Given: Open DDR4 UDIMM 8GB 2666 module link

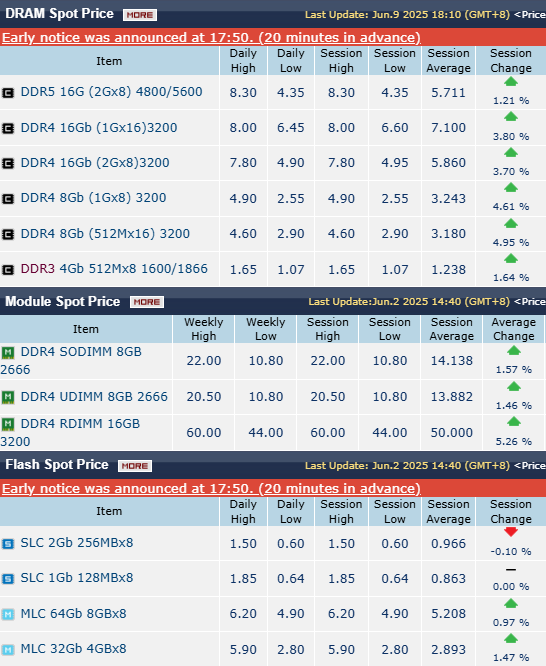Looking at the screenshot, I should tap(94, 397).
